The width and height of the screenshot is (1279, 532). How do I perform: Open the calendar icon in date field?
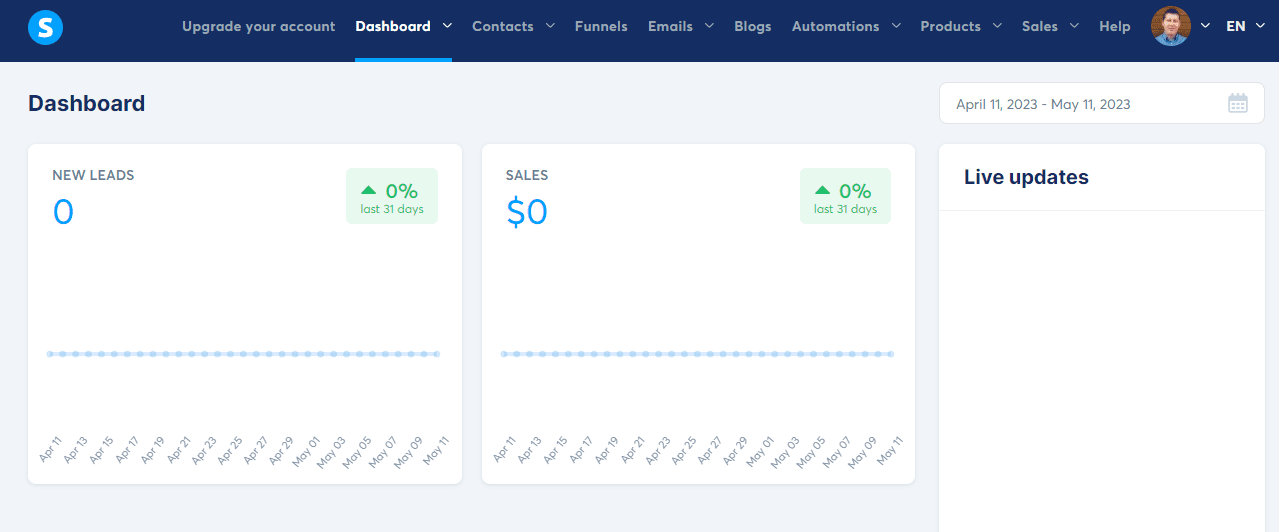(1238, 103)
